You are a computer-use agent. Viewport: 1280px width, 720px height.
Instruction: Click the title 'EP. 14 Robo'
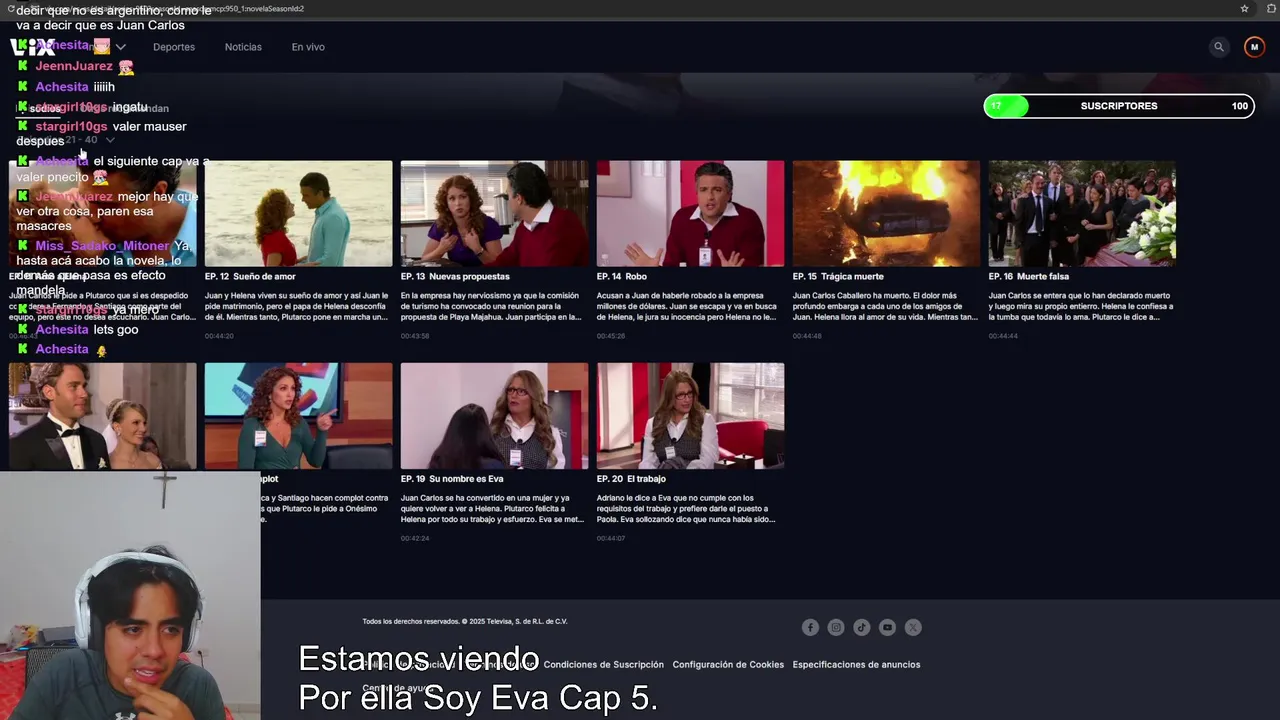click(622, 276)
